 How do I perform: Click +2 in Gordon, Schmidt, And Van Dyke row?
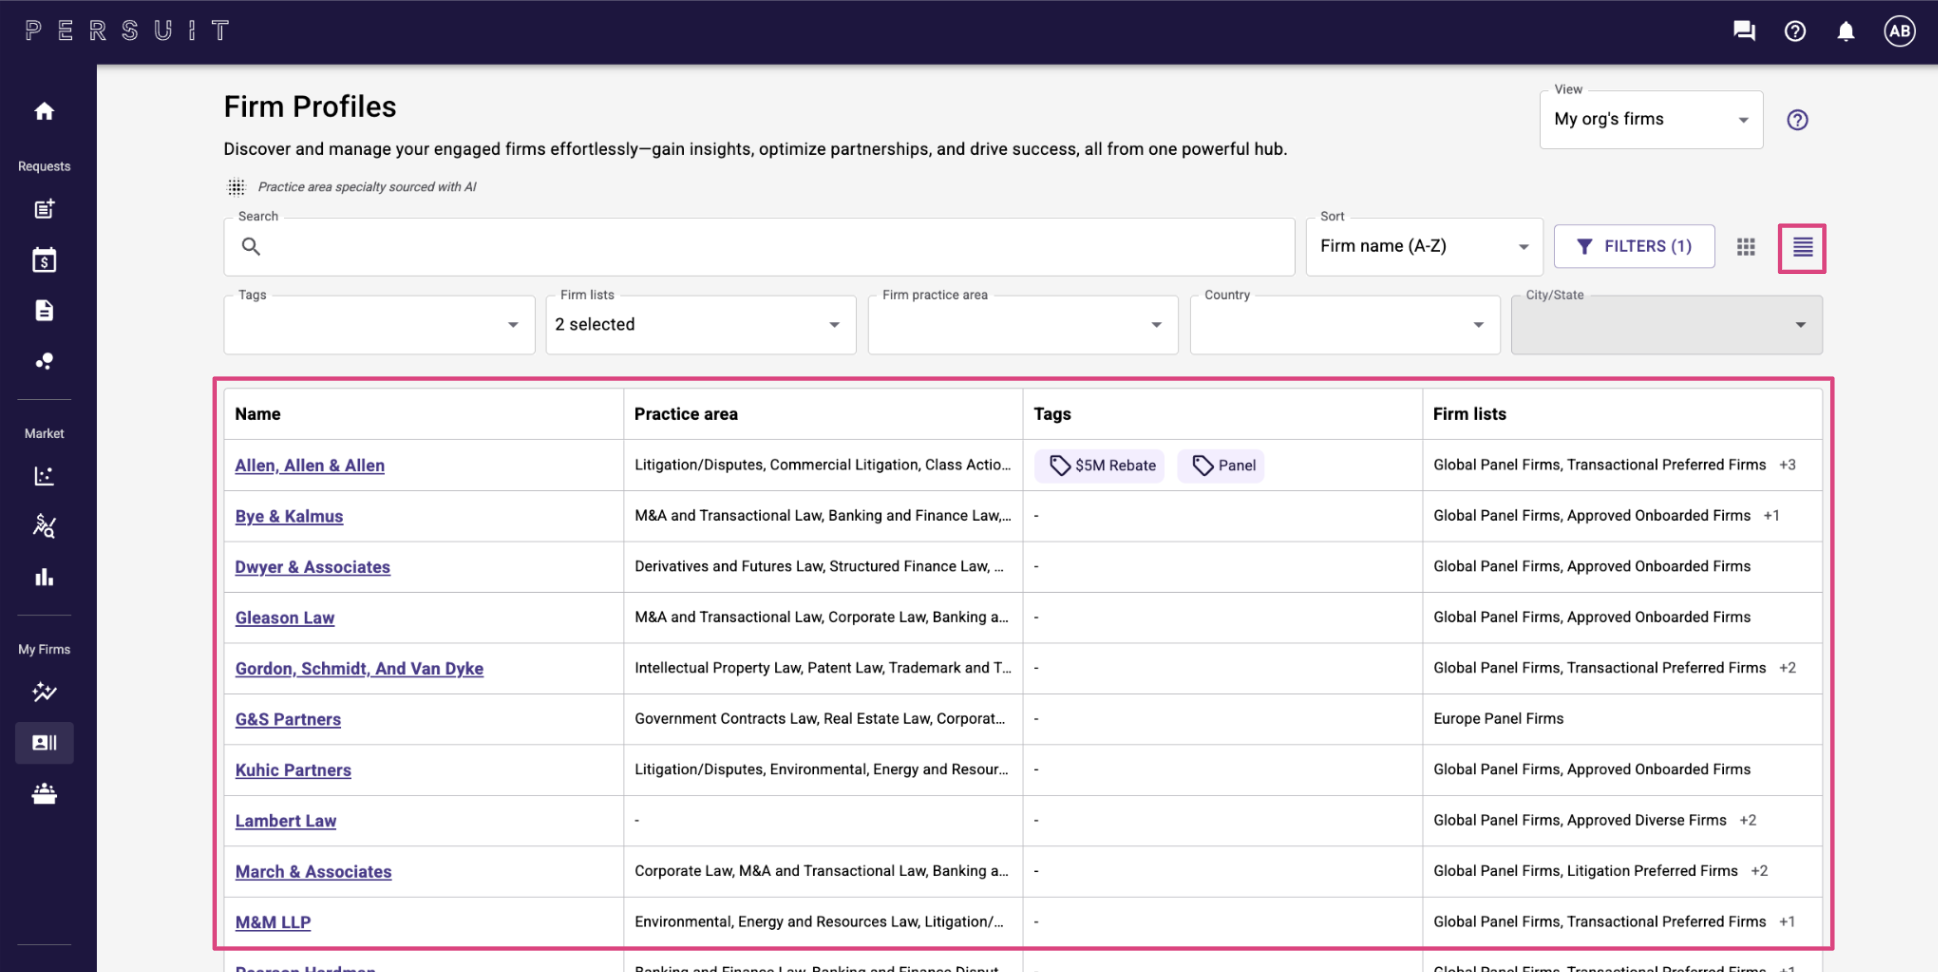(x=1787, y=668)
